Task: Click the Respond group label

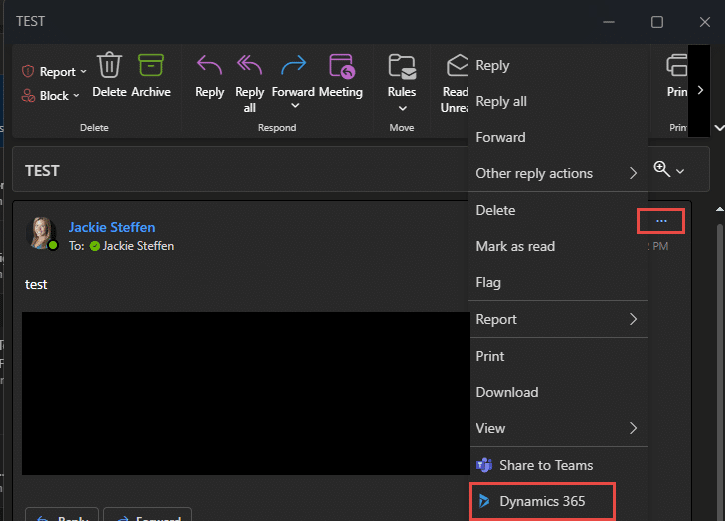Action: click(277, 128)
